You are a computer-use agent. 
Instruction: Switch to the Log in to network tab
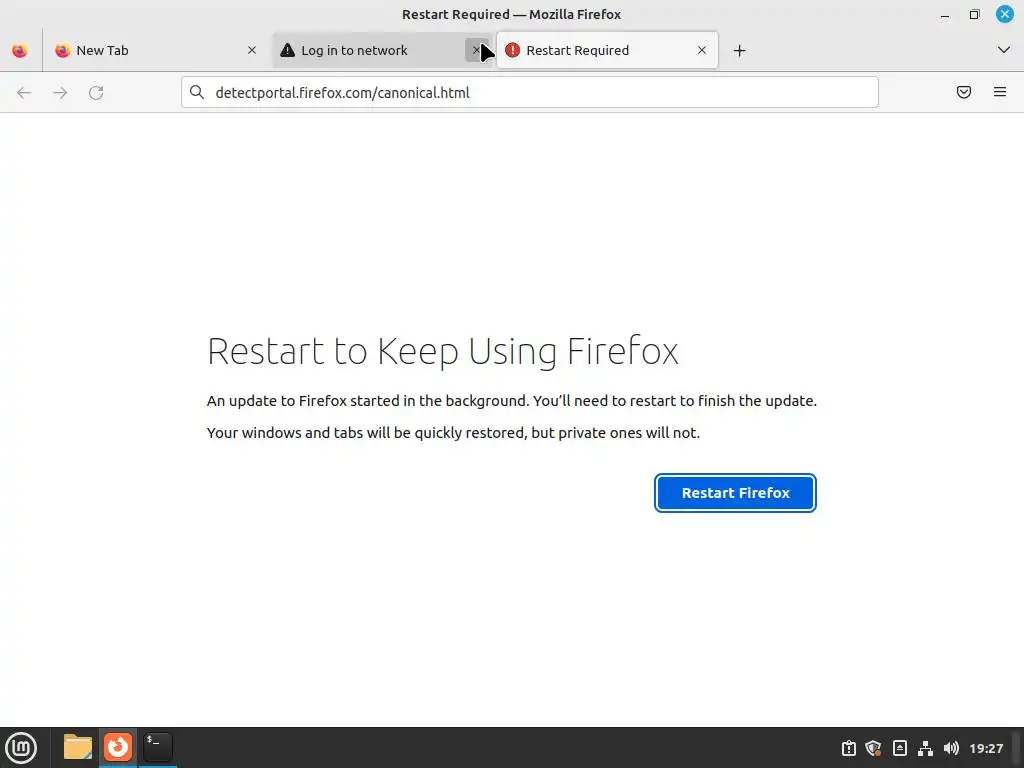click(383, 50)
